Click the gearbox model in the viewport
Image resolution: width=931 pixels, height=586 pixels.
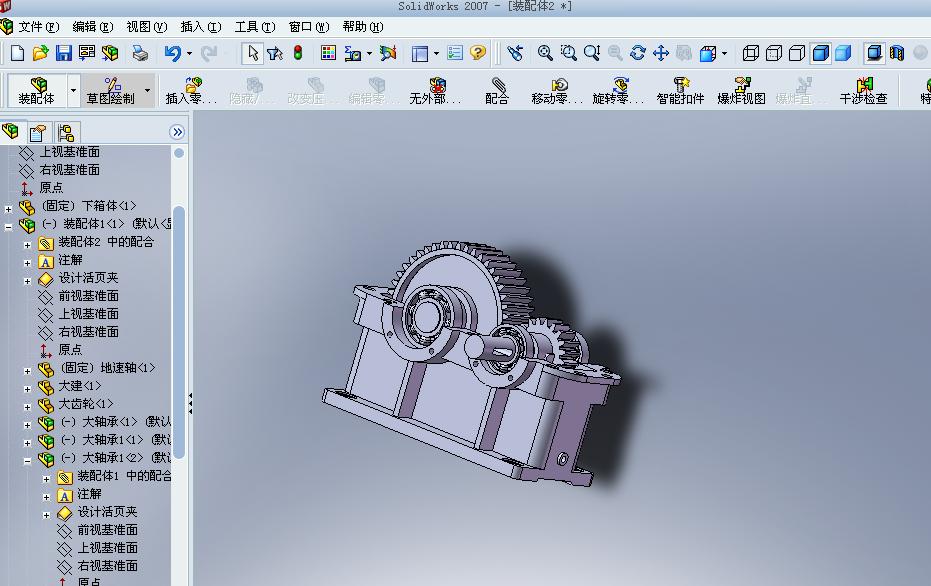[472, 362]
